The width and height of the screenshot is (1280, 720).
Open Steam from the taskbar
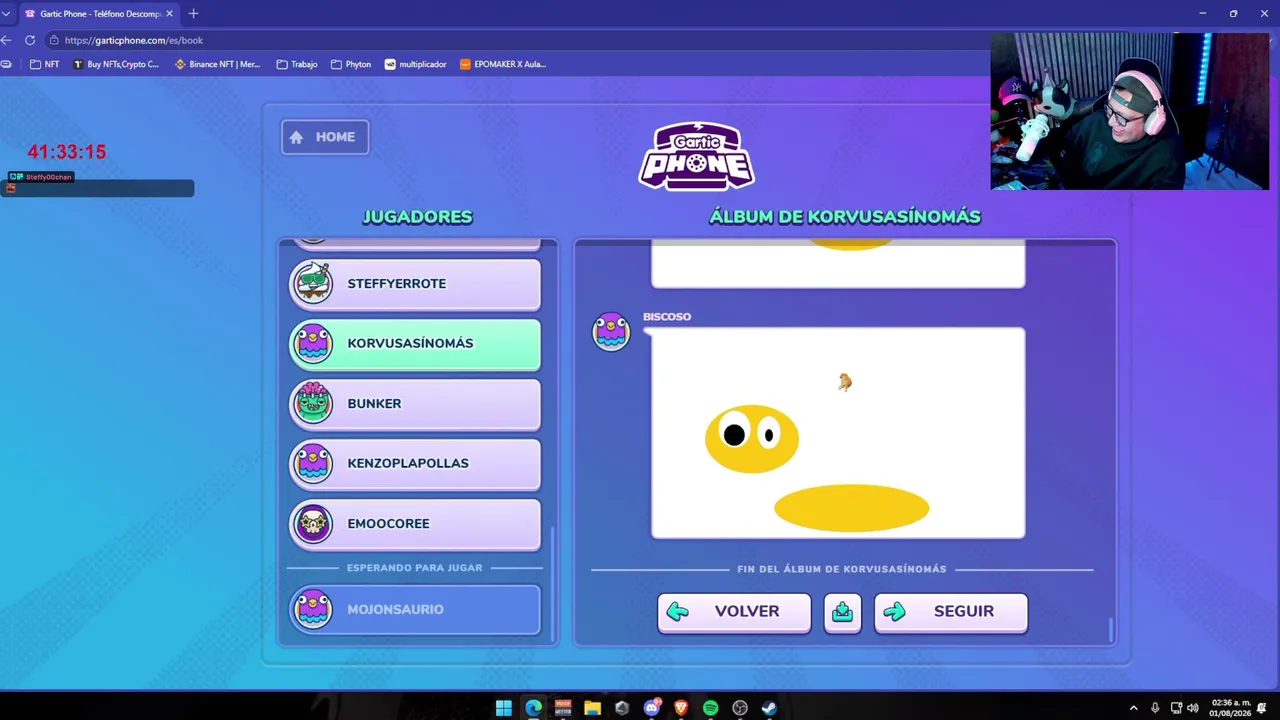click(x=769, y=708)
